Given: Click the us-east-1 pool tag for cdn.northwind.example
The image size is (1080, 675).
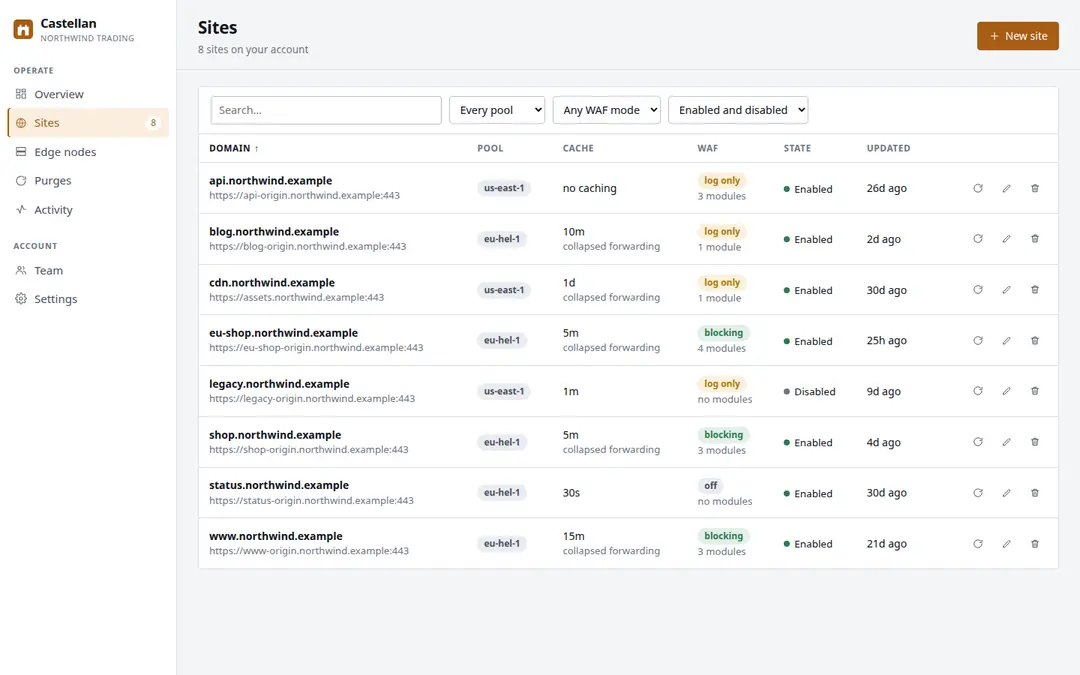Looking at the screenshot, I should 503,290.
